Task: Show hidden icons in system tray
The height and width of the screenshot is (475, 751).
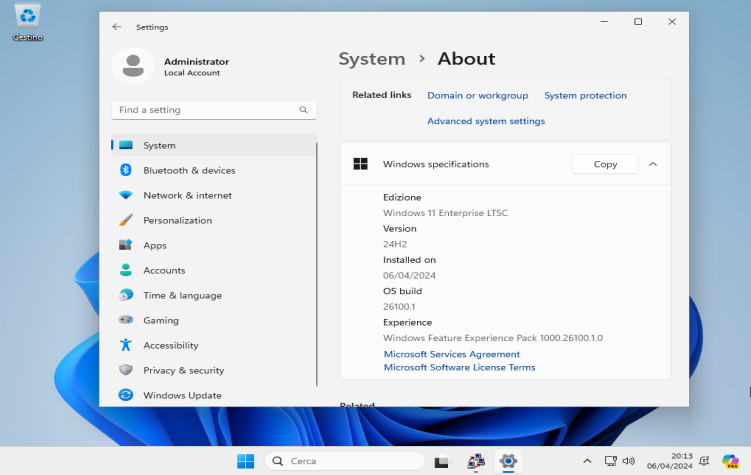Action: click(587, 461)
